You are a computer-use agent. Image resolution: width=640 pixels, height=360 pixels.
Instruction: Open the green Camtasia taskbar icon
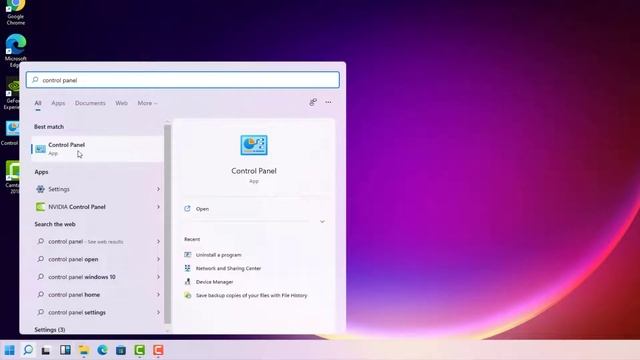[x=140, y=350]
